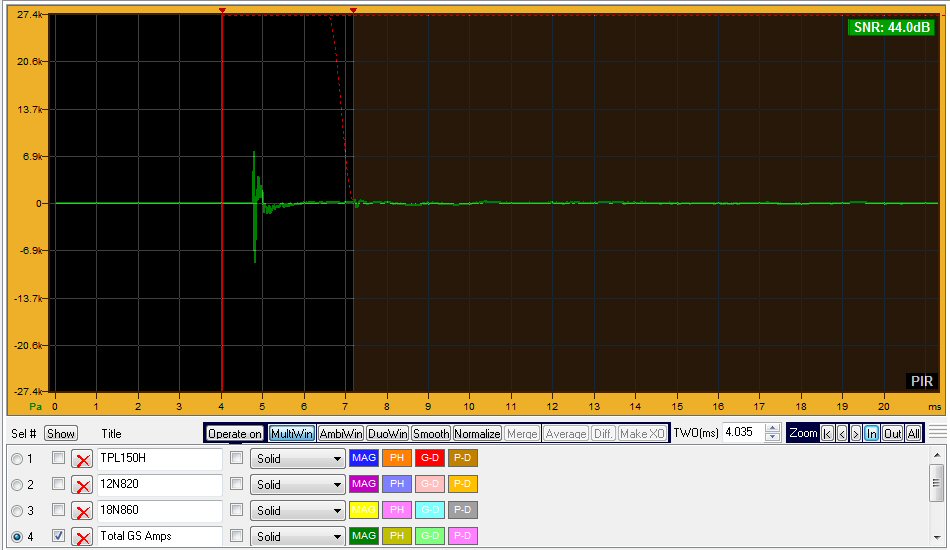950x550 pixels.
Task: Click orange PH swatch for TPL150H
Action: click(397, 458)
